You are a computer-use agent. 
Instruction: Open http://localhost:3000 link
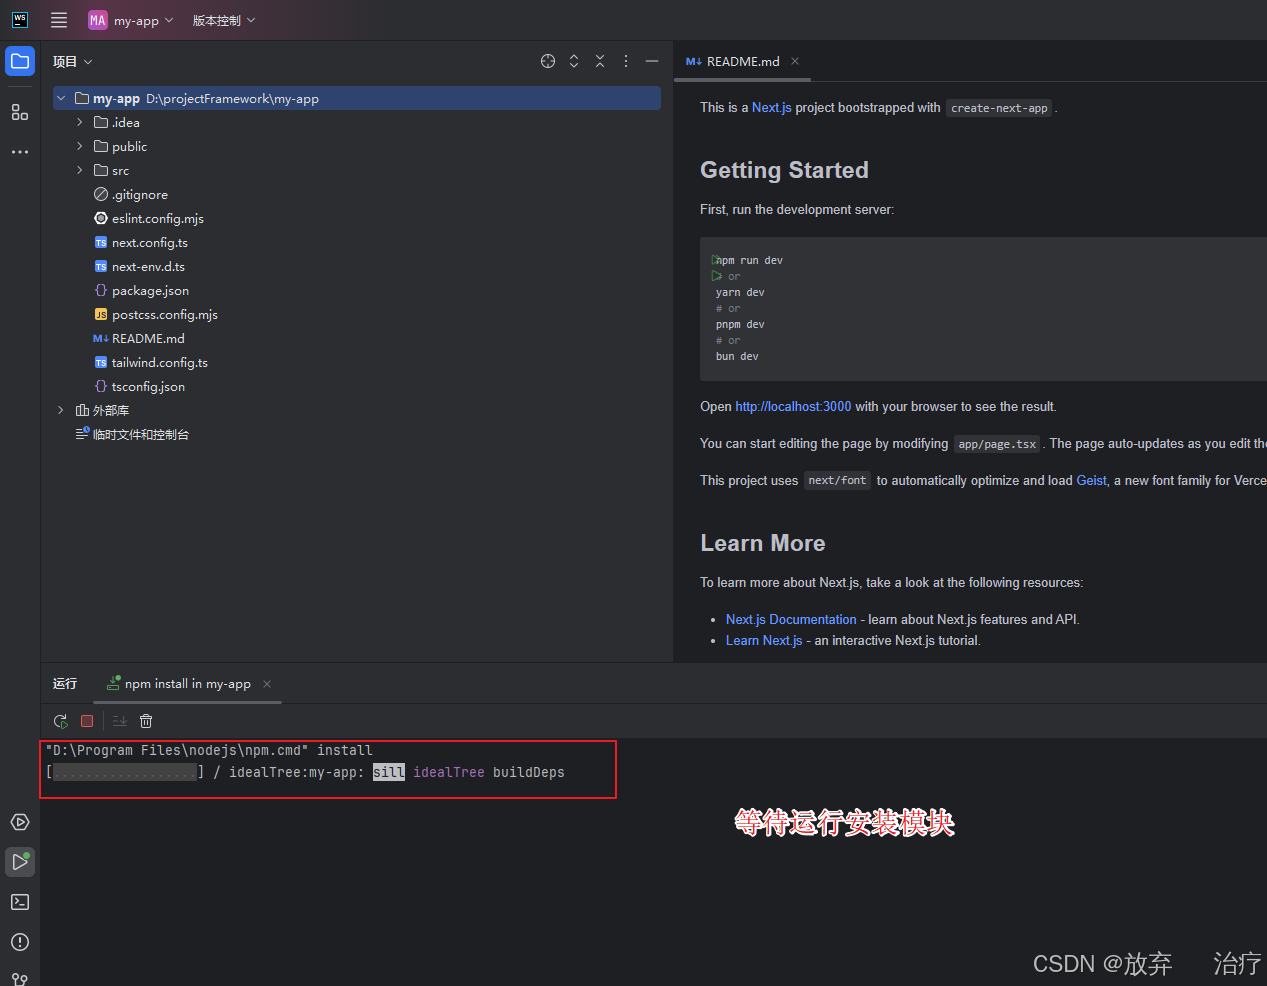793,407
